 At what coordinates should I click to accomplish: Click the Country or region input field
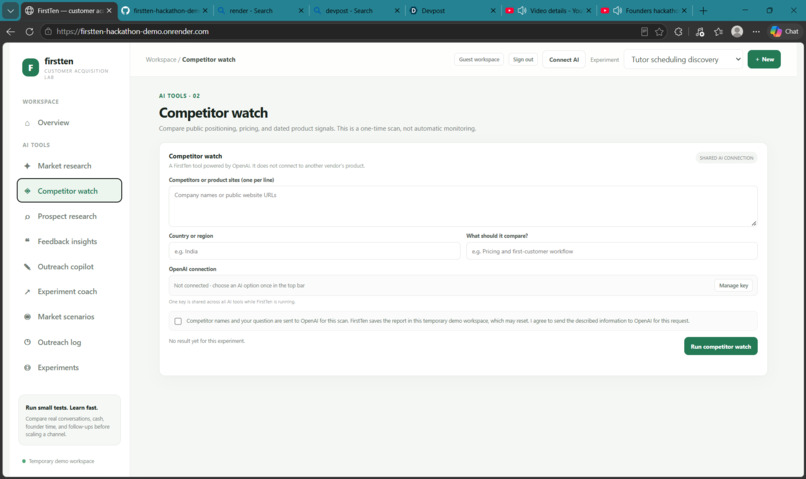pyautogui.click(x=314, y=251)
